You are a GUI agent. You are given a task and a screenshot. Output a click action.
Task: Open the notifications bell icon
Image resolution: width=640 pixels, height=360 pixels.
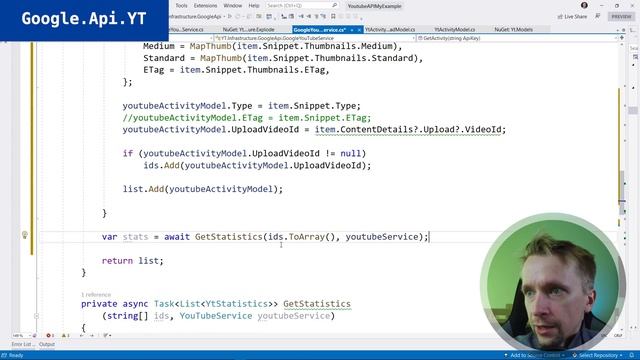point(632,355)
